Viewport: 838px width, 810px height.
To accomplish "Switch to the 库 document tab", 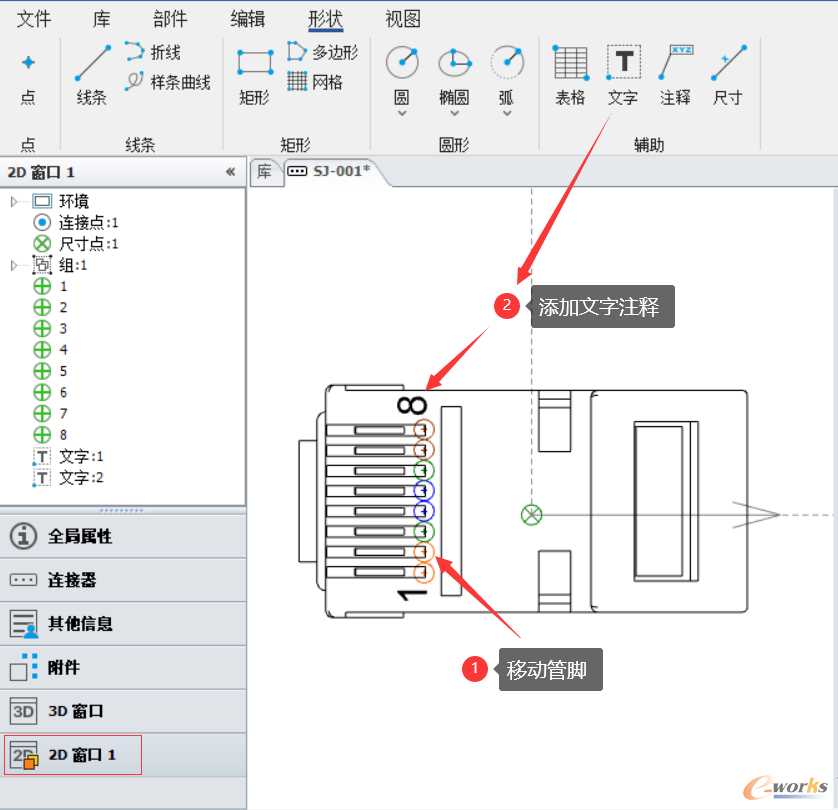I will coord(265,172).
